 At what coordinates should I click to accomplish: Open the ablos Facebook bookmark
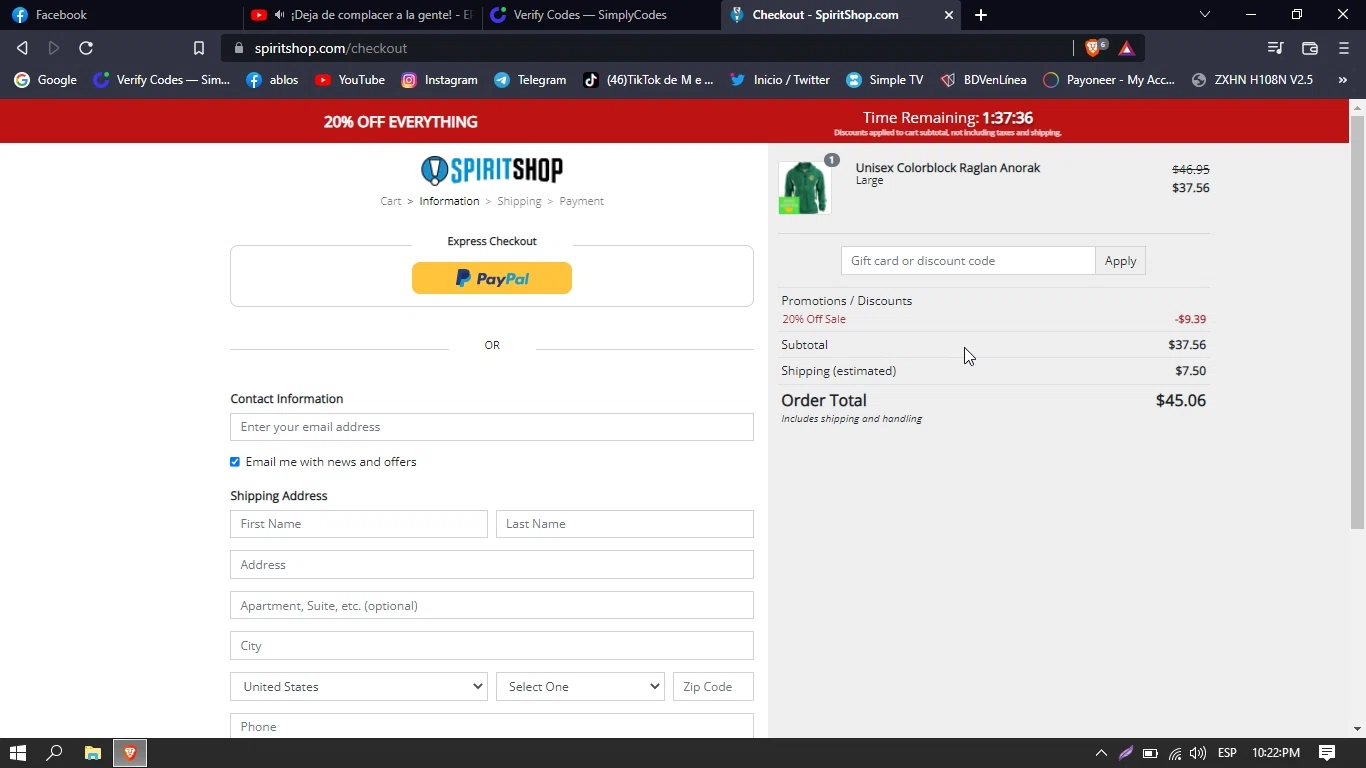[x=272, y=80]
